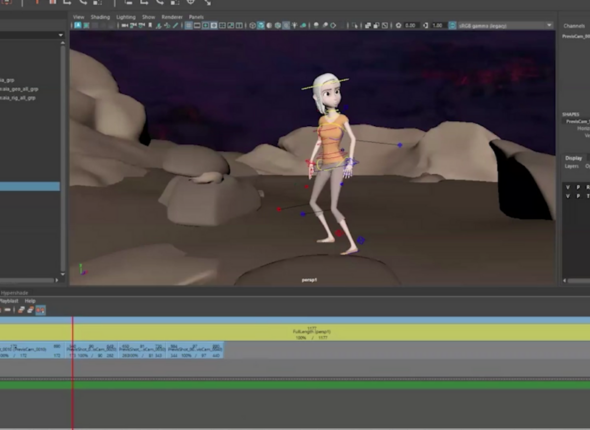The height and width of the screenshot is (430, 590).
Task: Toggle the Textured display icon
Action: [286, 26]
